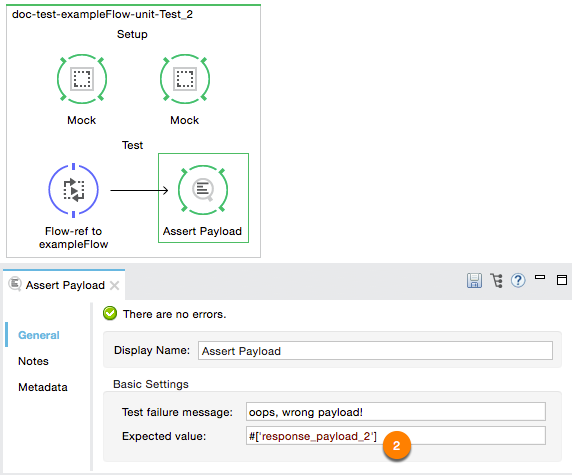Click the orange number 2 callout marker
The image size is (572, 475).
pos(397,445)
